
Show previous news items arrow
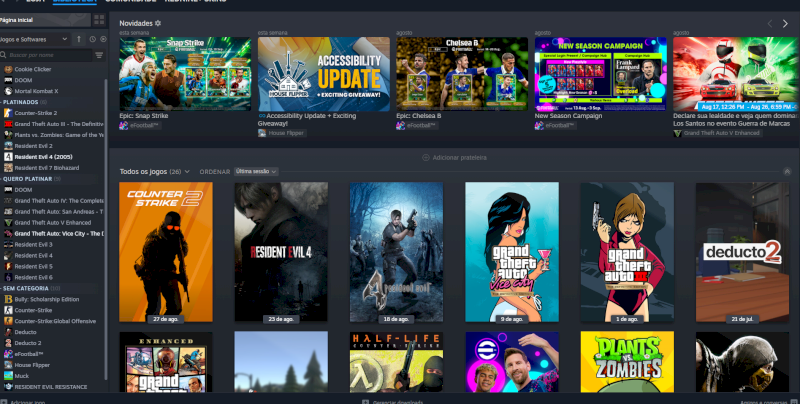coord(770,23)
